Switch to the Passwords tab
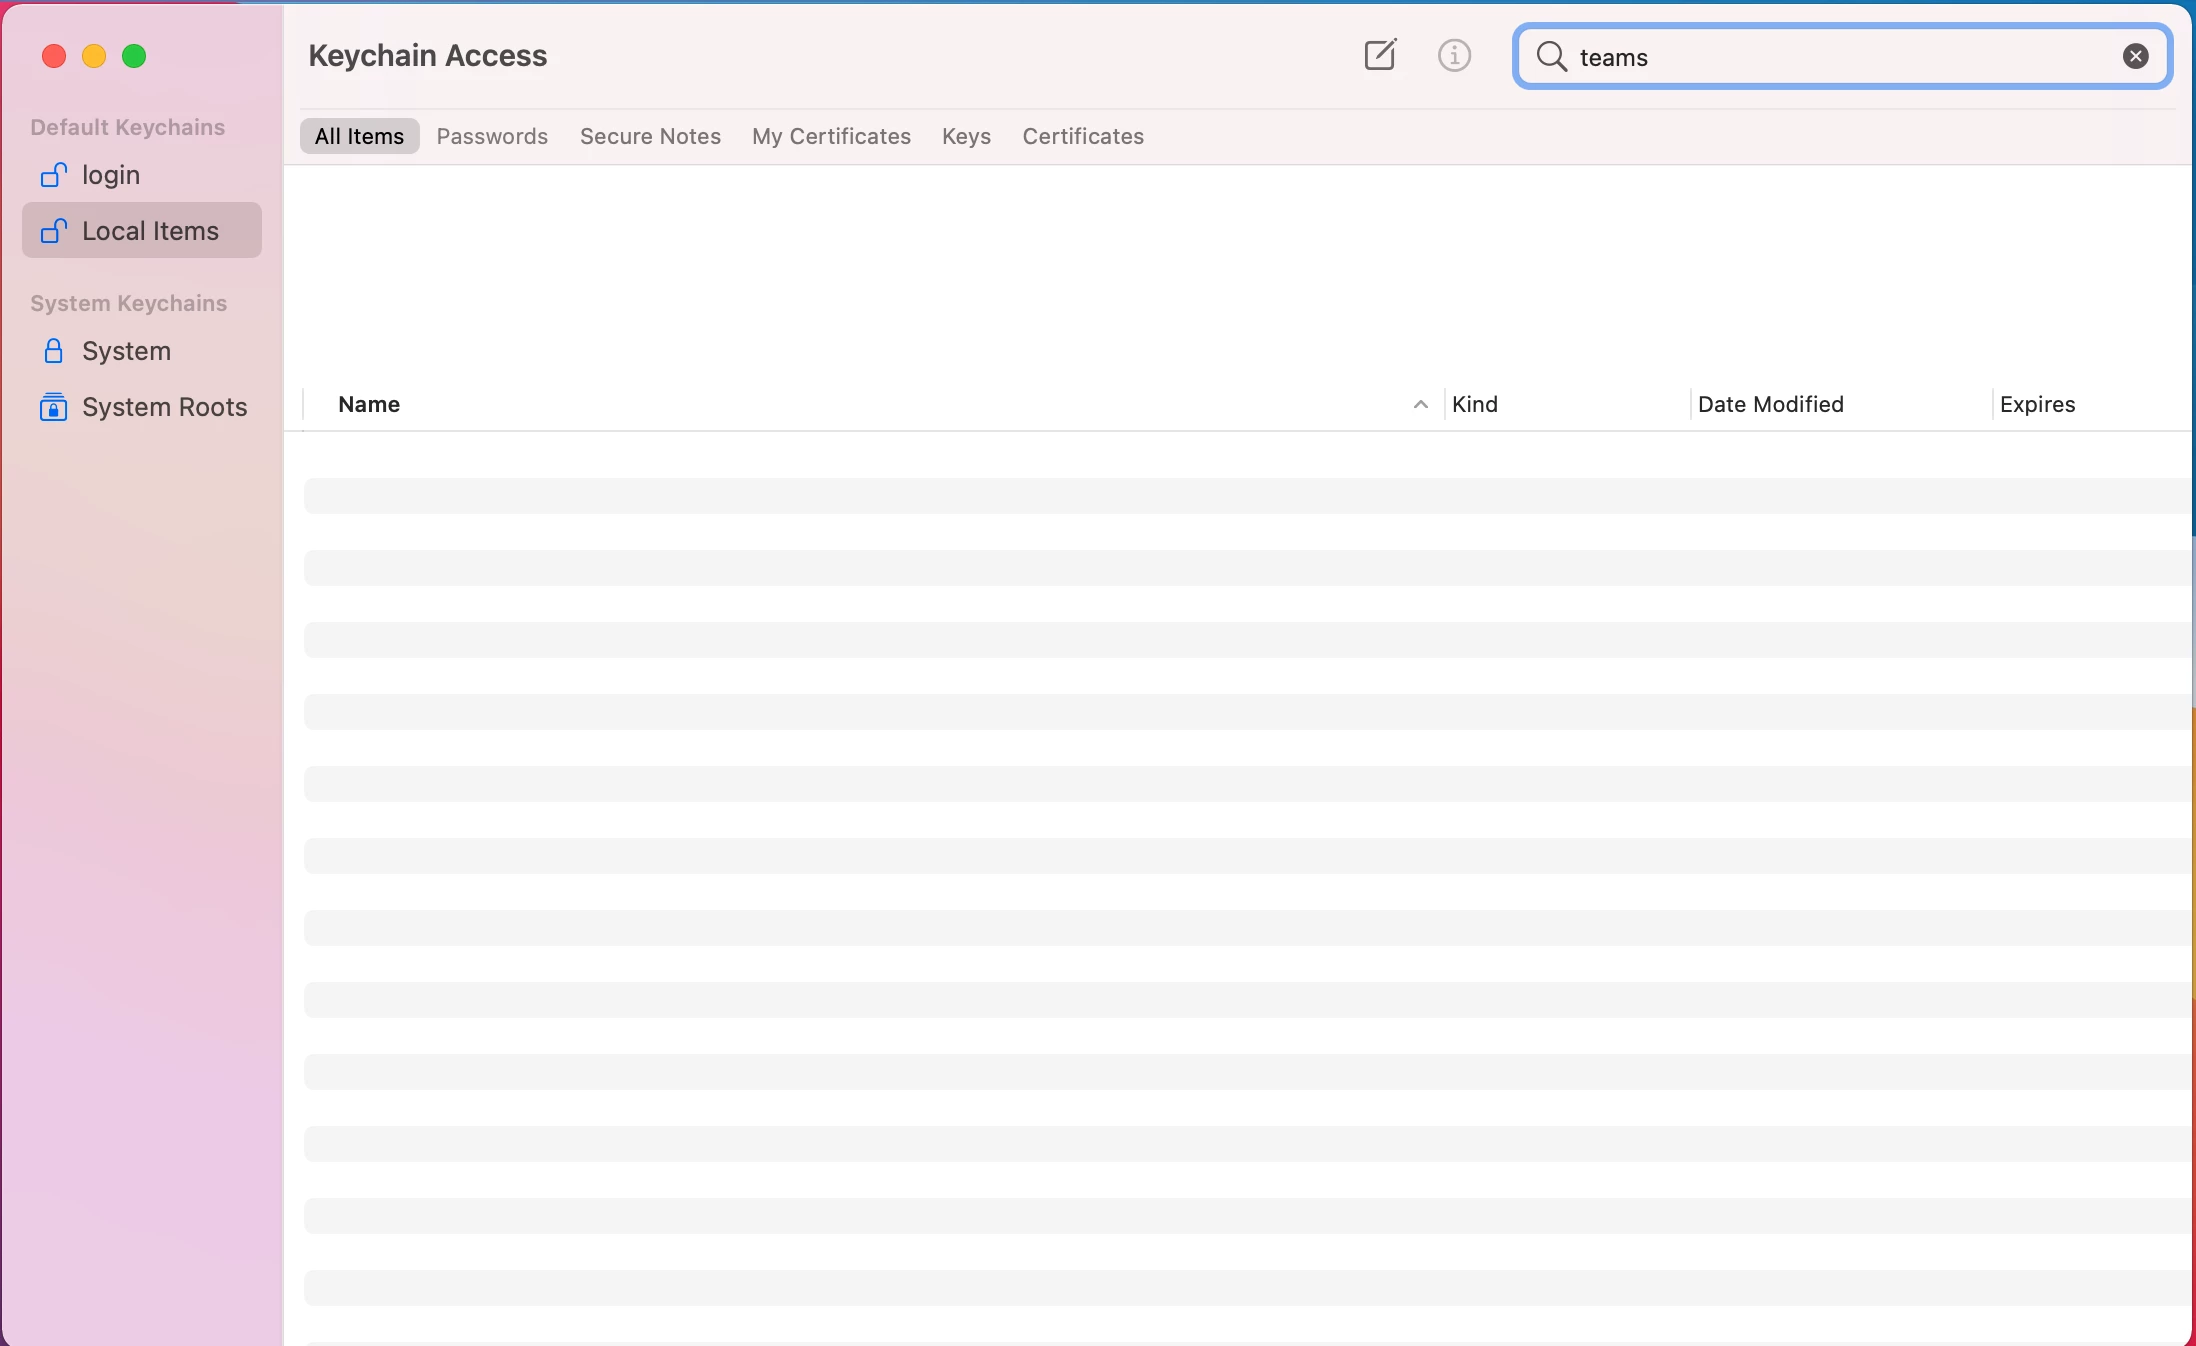 (x=492, y=136)
